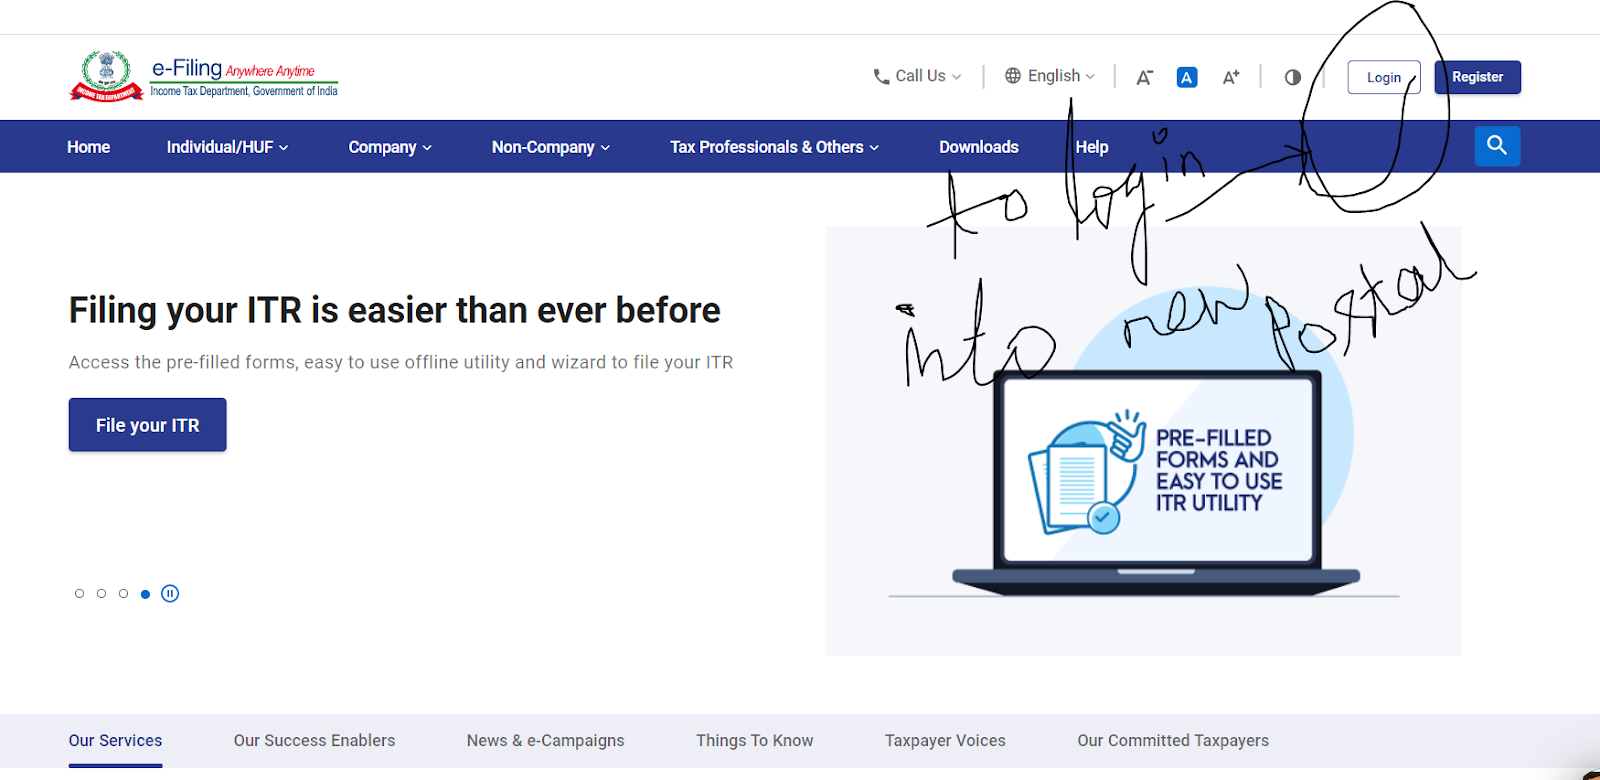The height and width of the screenshot is (780, 1600).
Task: Switch to Taxpayer Voices tab
Action: pos(945,741)
